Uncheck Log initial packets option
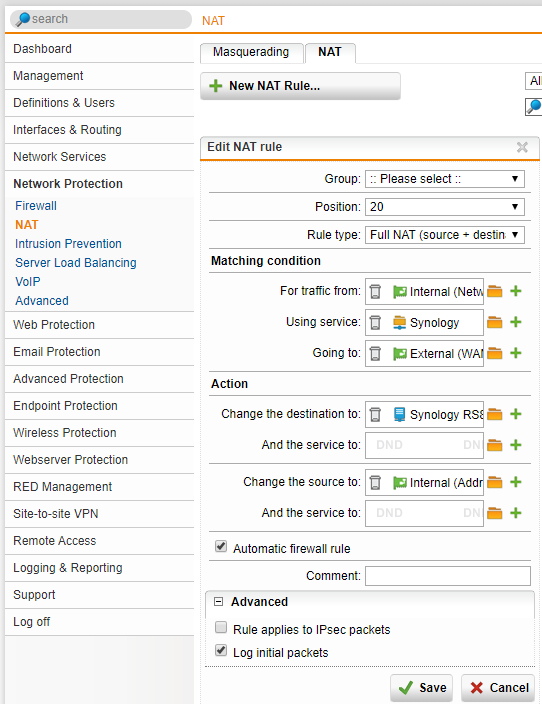This screenshot has height=704, width=542. (221, 650)
